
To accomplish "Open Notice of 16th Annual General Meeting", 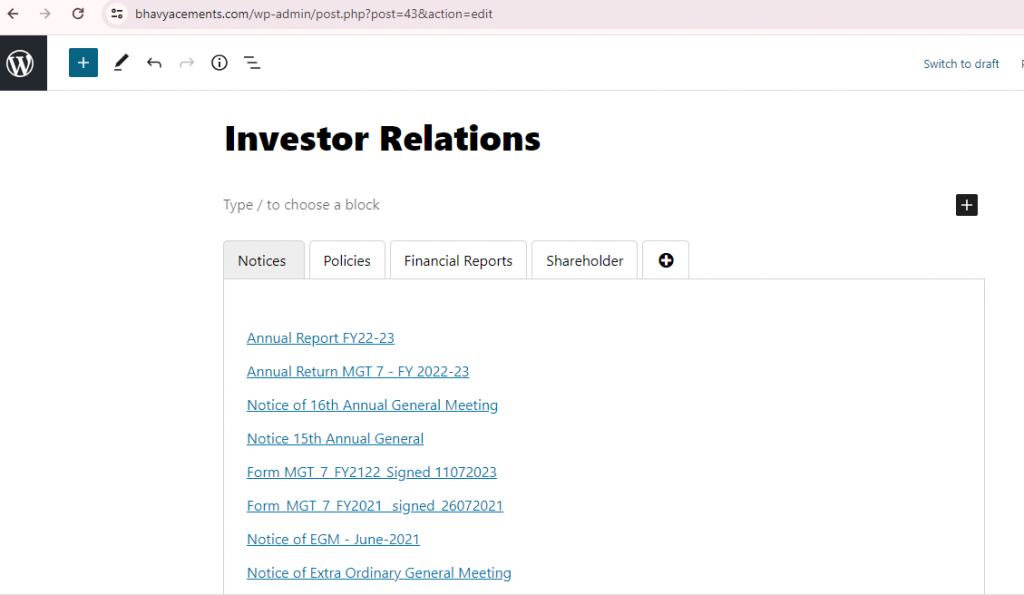I will pyautogui.click(x=372, y=406).
